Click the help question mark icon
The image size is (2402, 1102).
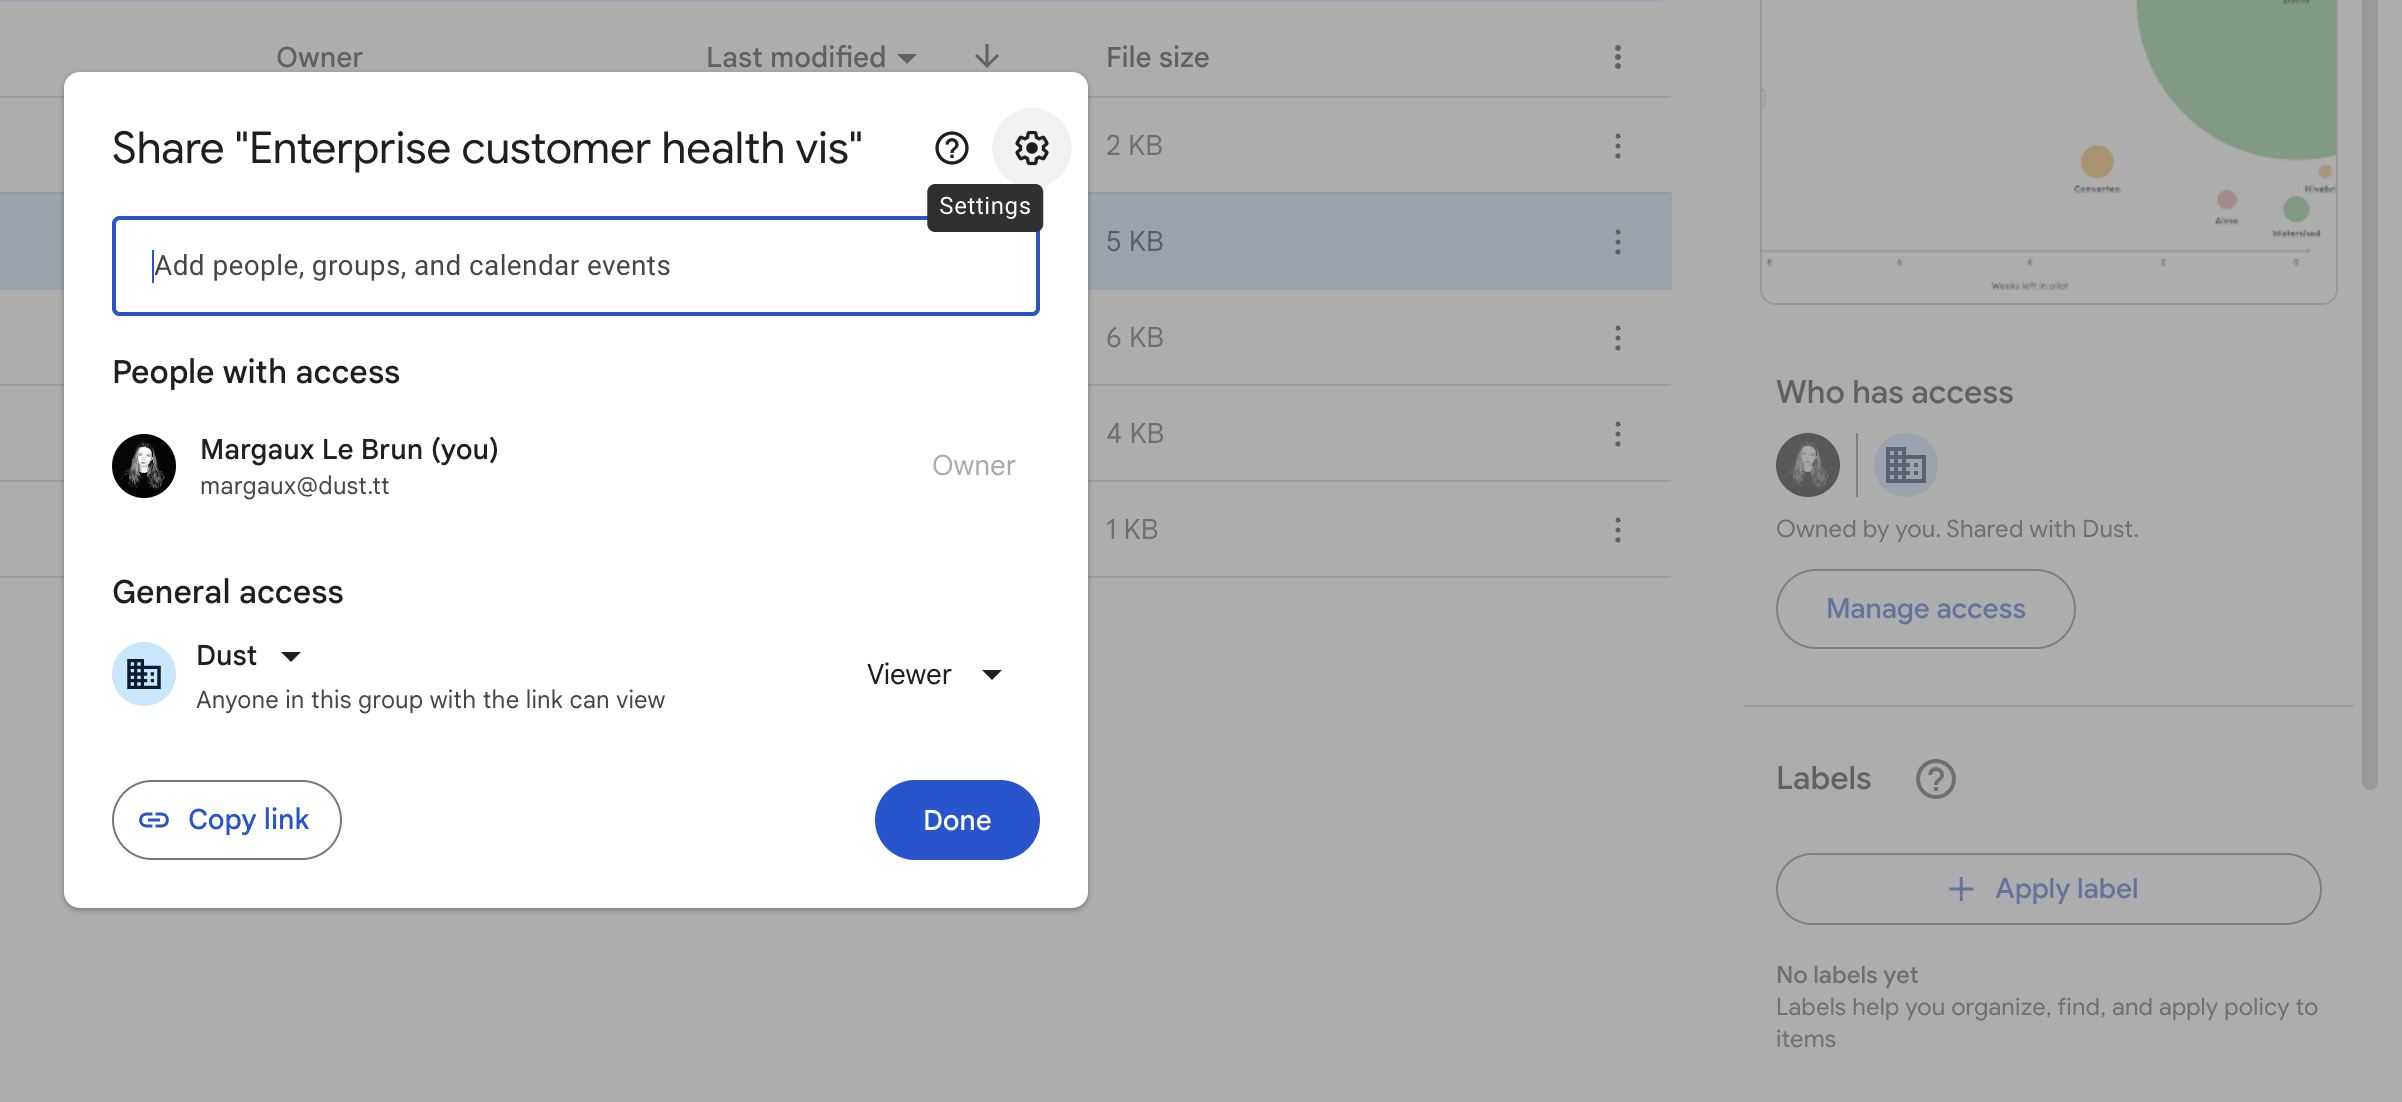click(x=953, y=147)
